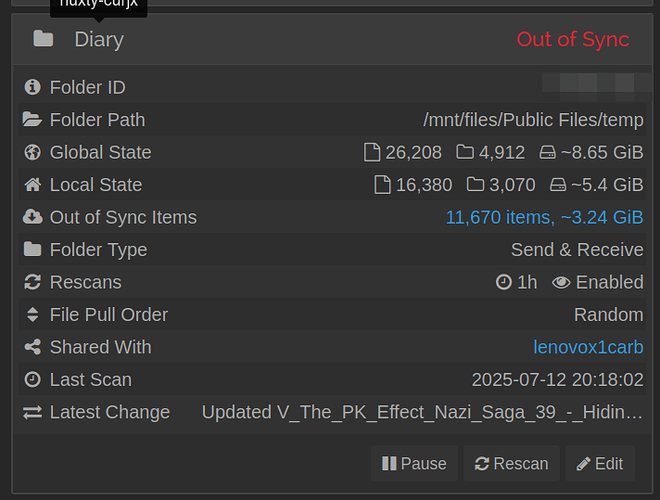Click the arrows icon beside Latest Change
This screenshot has width=660, height=500.
pos(32,412)
